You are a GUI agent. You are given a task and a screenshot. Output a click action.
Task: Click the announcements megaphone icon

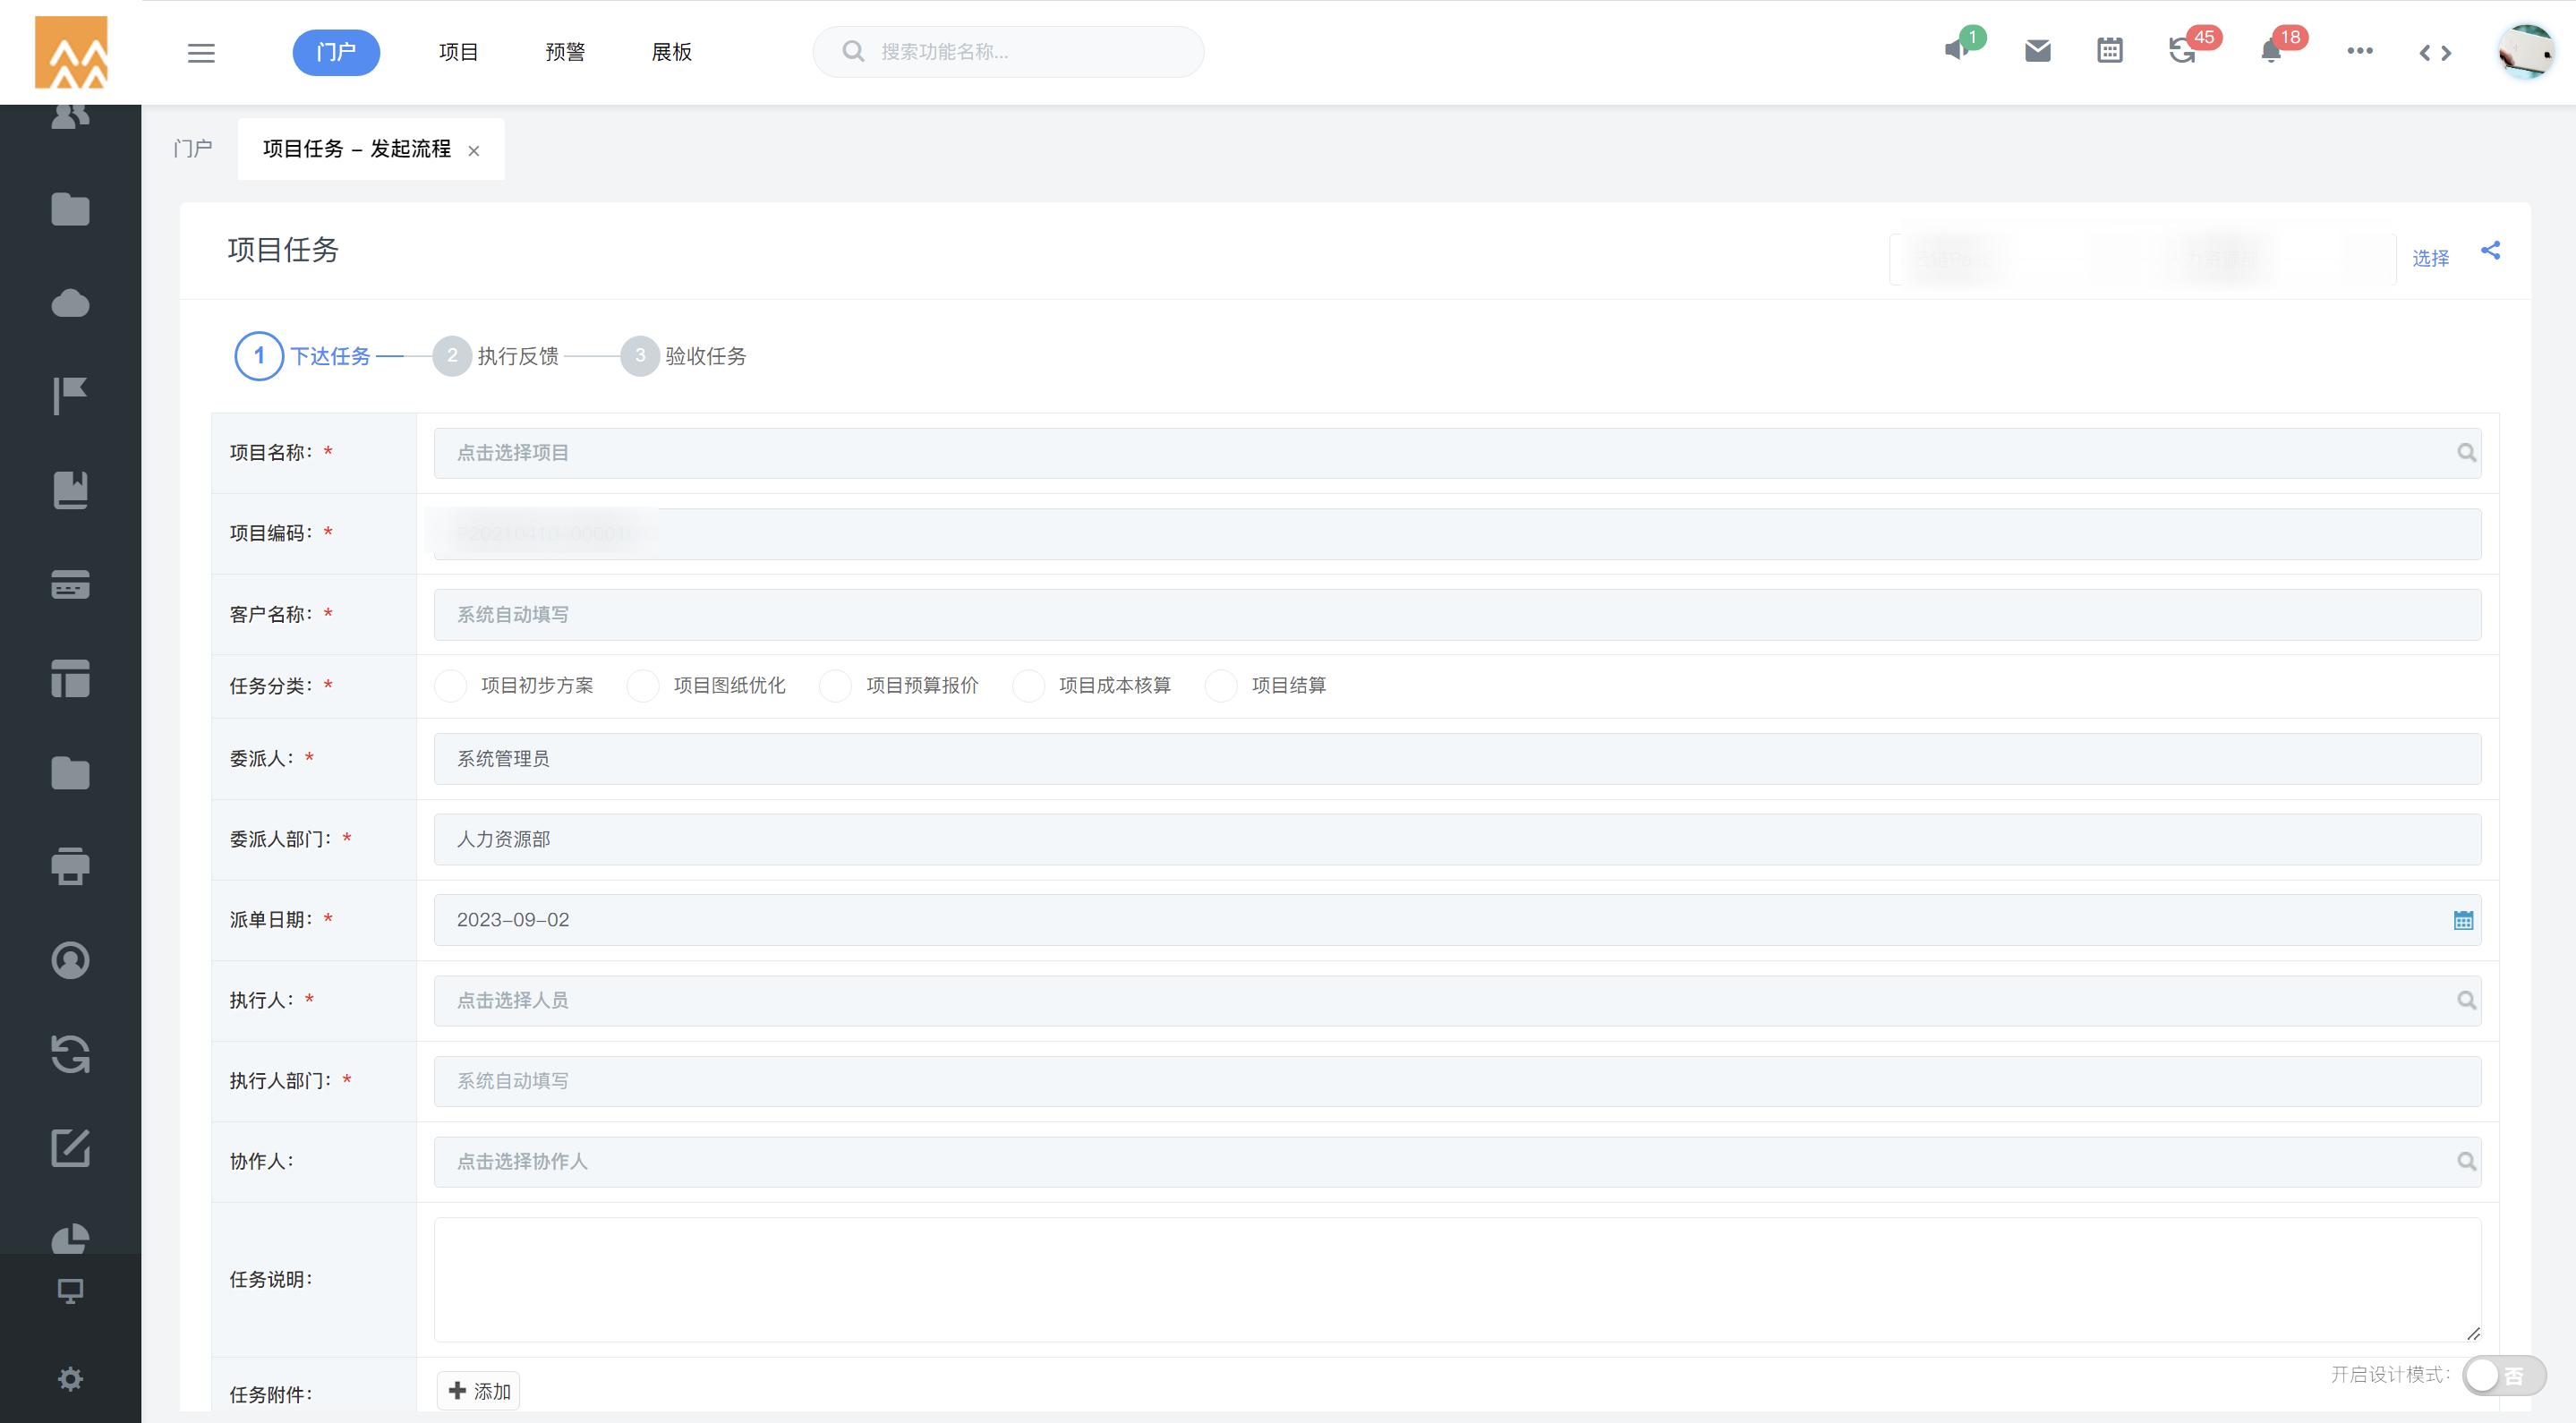(x=1956, y=51)
